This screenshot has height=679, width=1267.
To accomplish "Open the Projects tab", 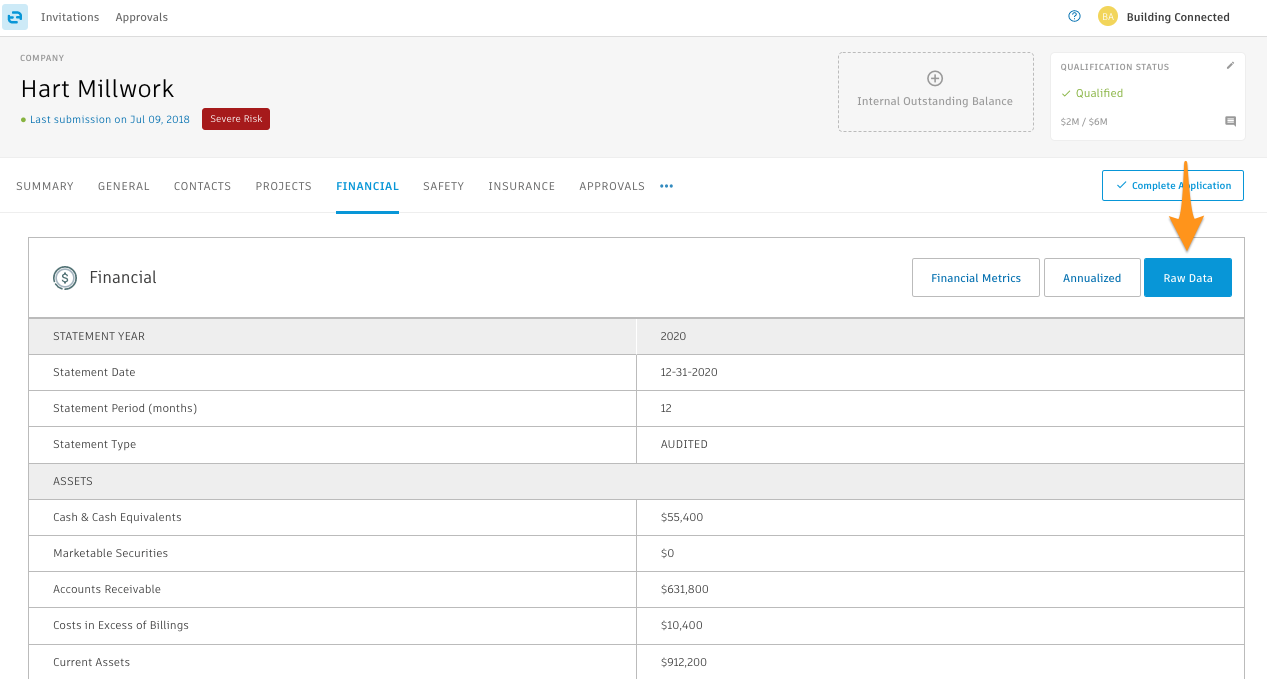I will coord(283,186).
